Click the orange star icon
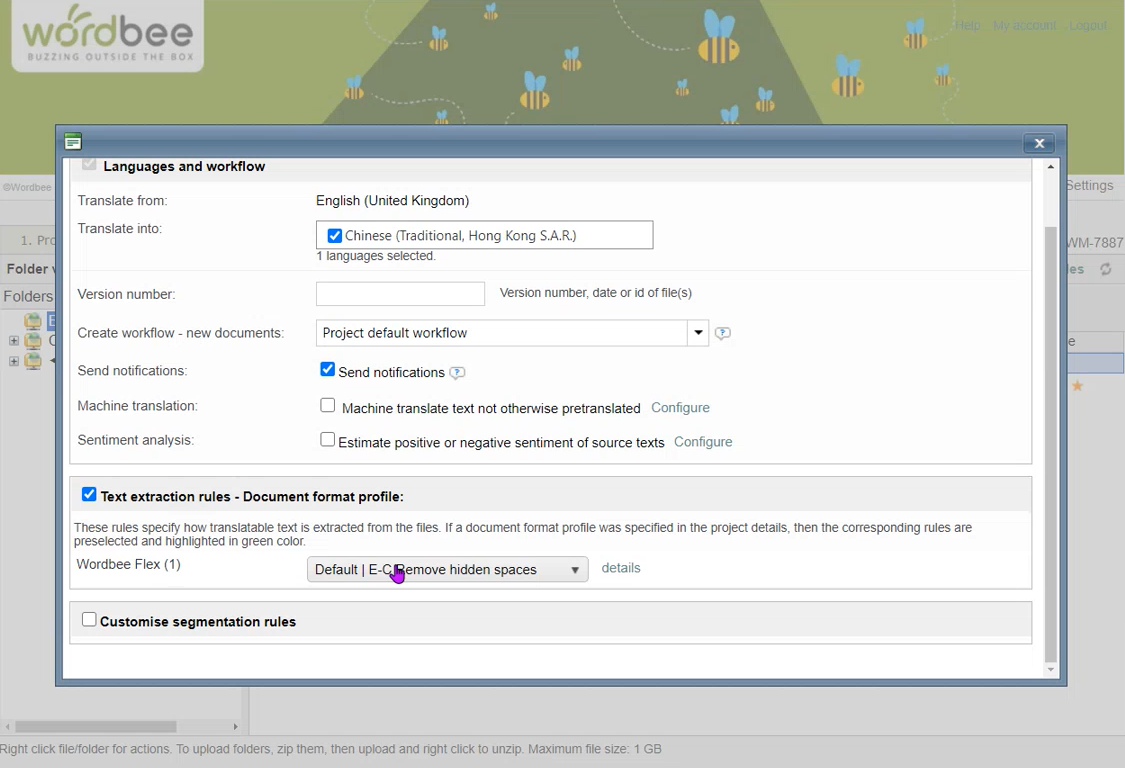Screen dimensions: 1125x768 [x=1077, y=386]
